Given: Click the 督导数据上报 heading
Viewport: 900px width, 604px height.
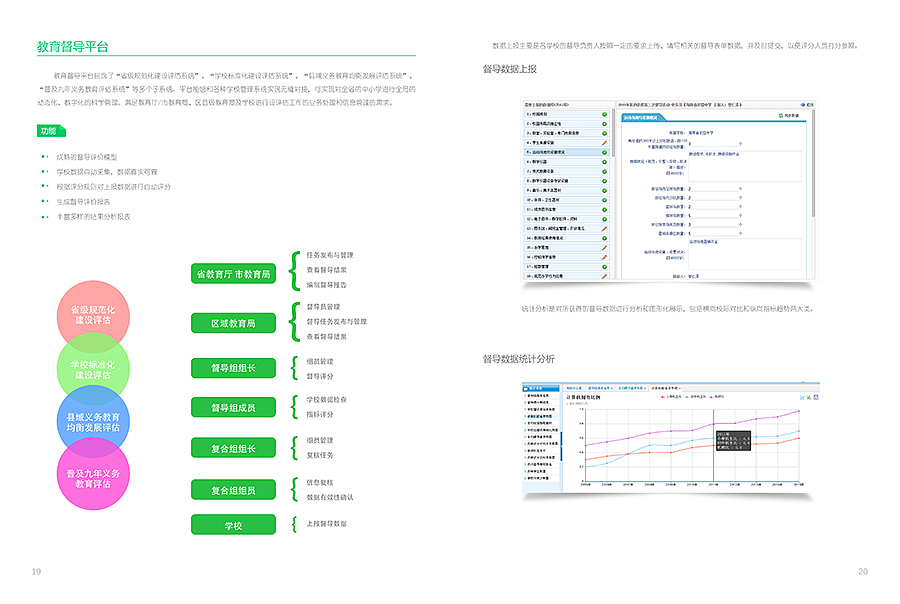Looking at the screenshot, I should click(x=510, y=69).
